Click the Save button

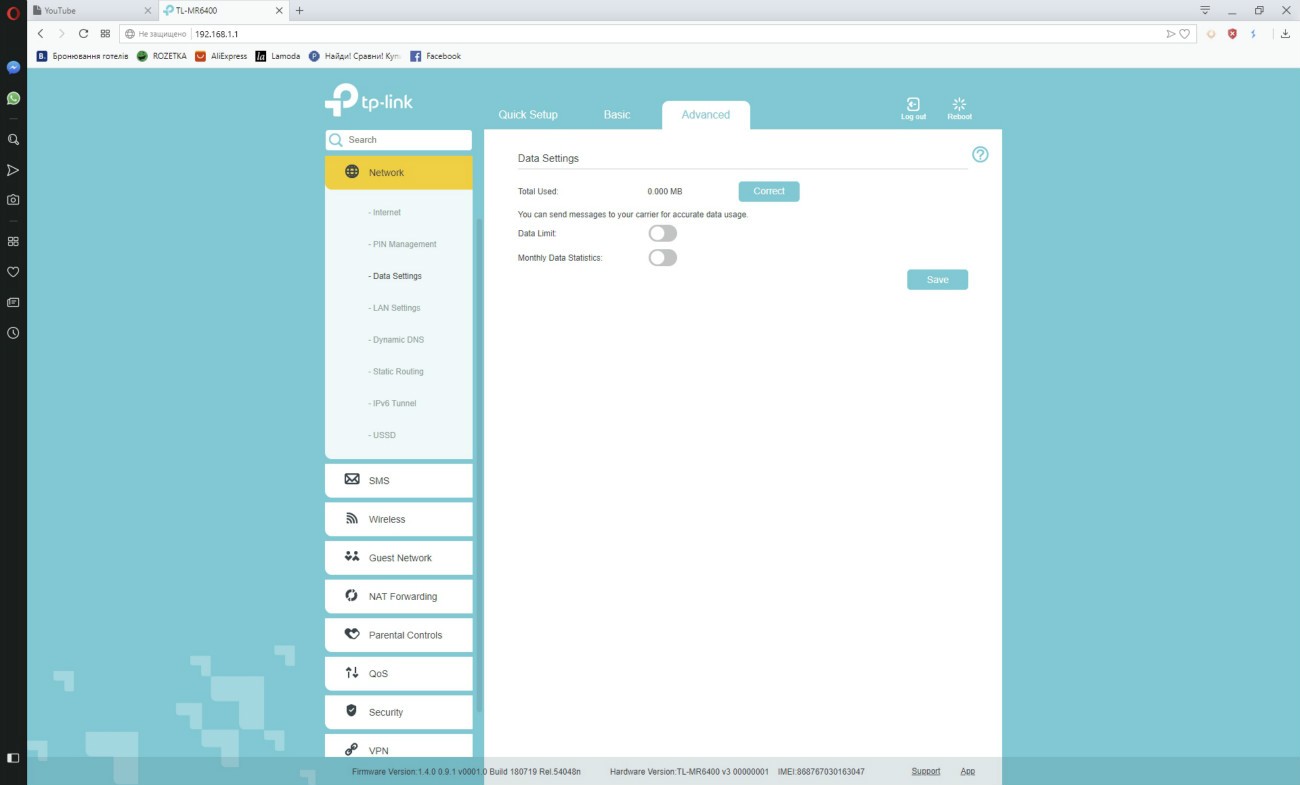pyautogui.click(x=937, y=280)
